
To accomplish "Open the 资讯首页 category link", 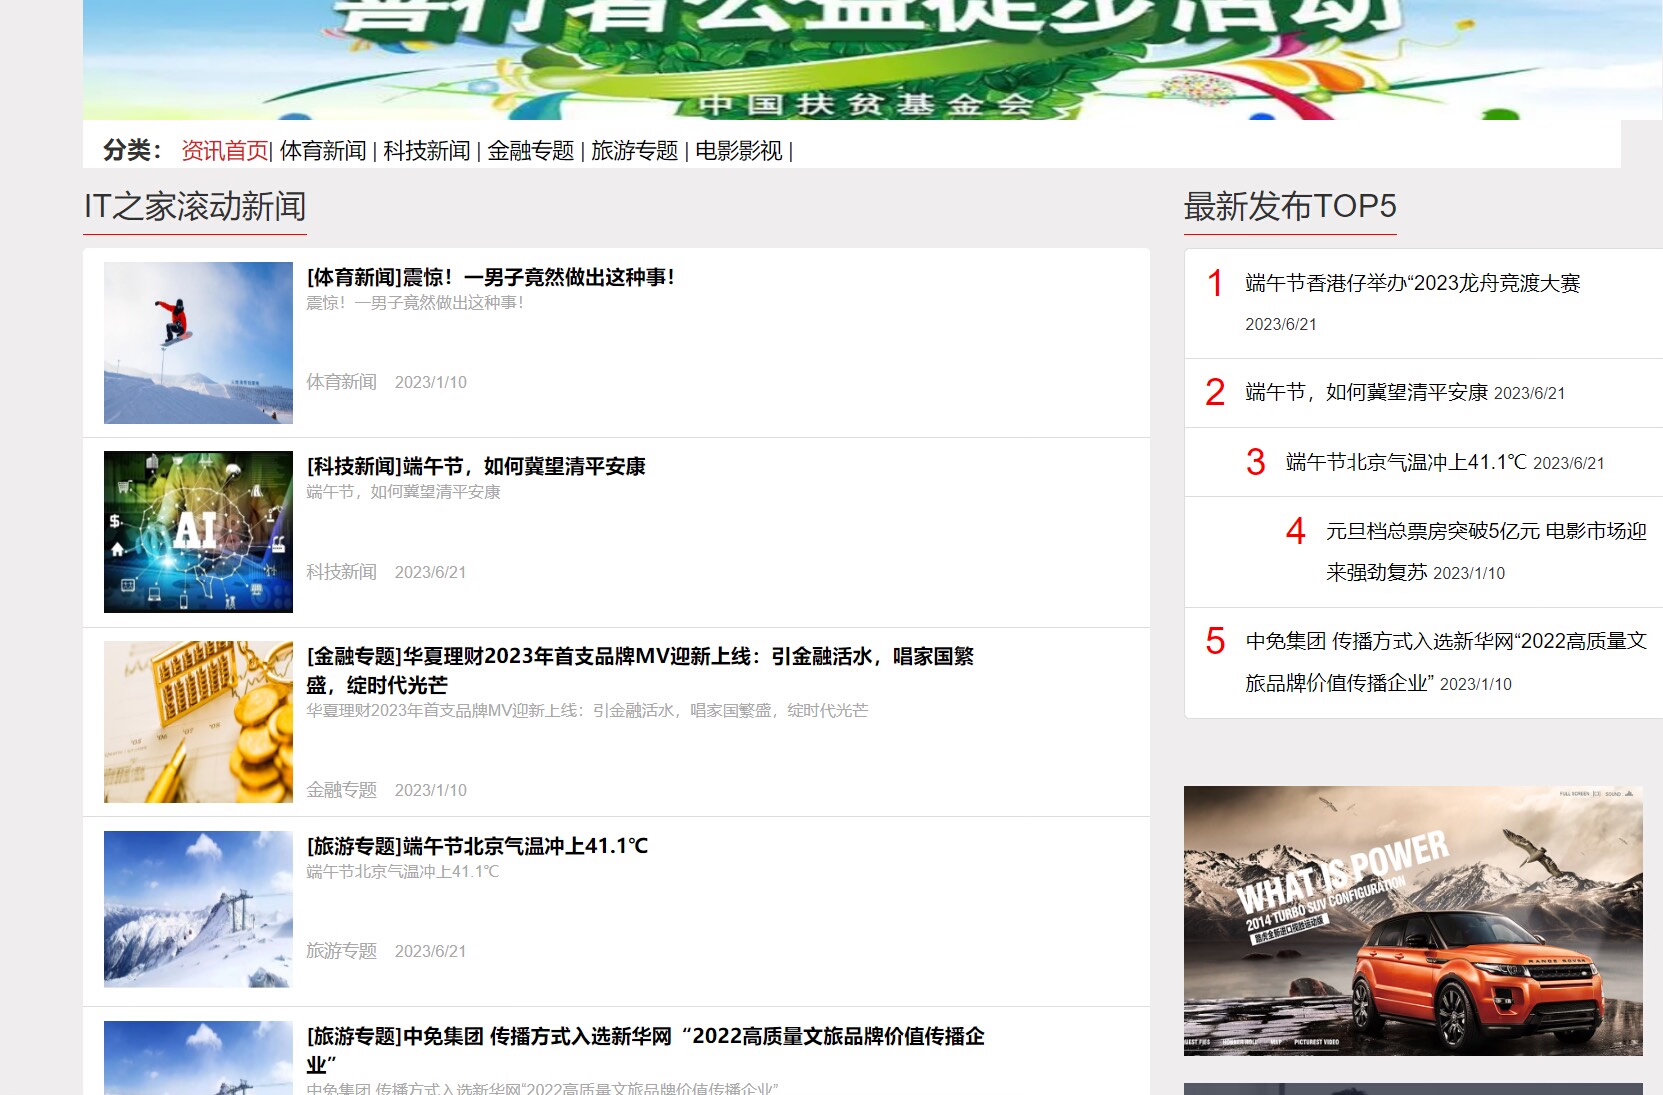I will pyautogui.click(x=225, y=151).
